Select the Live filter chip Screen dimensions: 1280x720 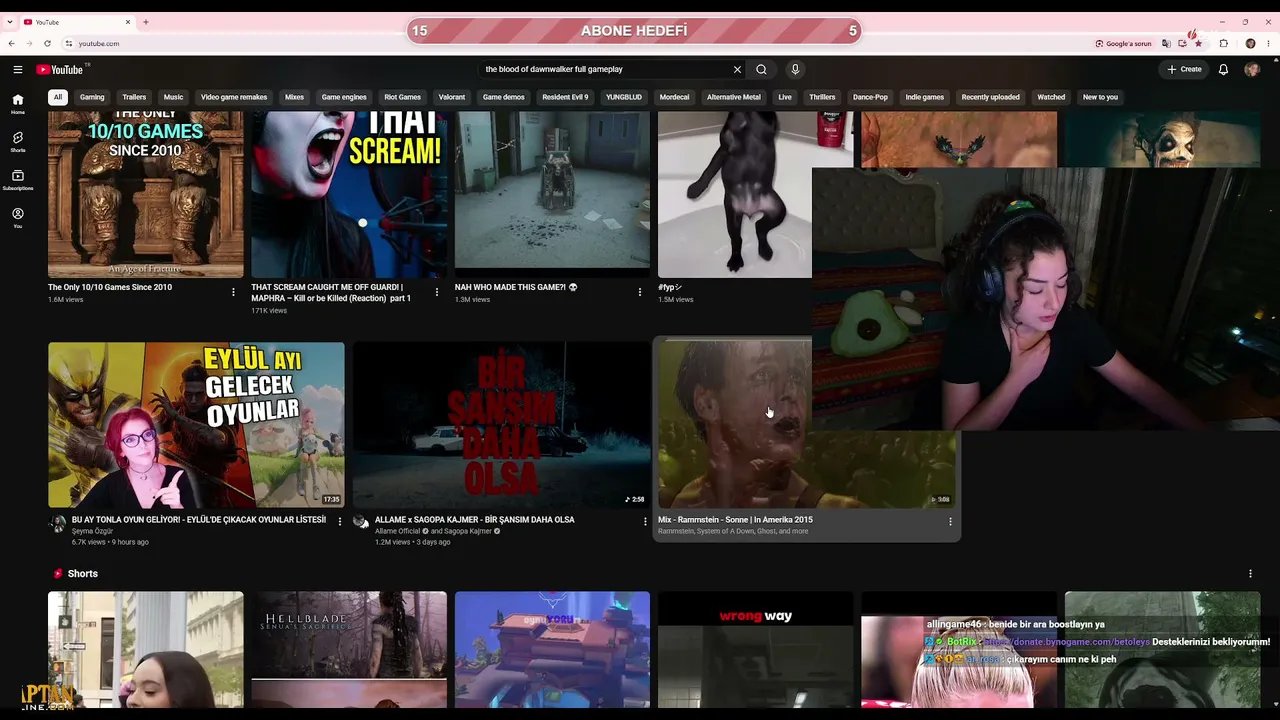[785, 97]
